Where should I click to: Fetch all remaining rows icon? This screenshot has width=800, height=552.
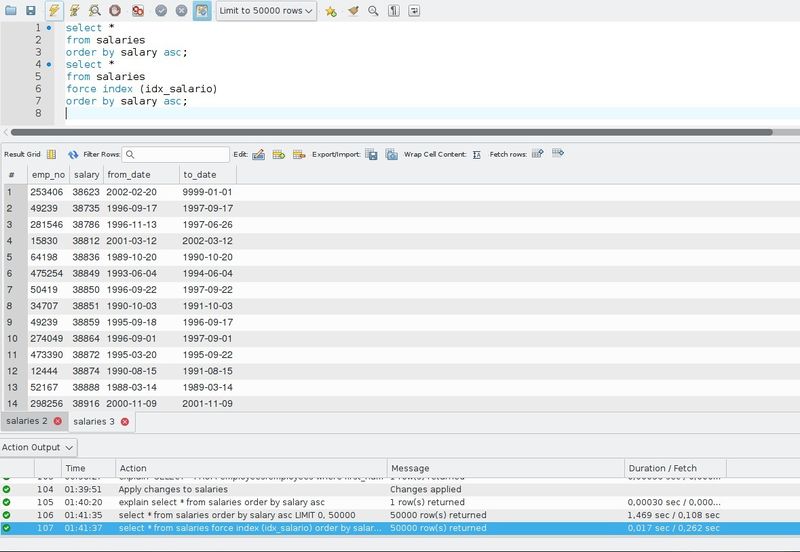558,153
